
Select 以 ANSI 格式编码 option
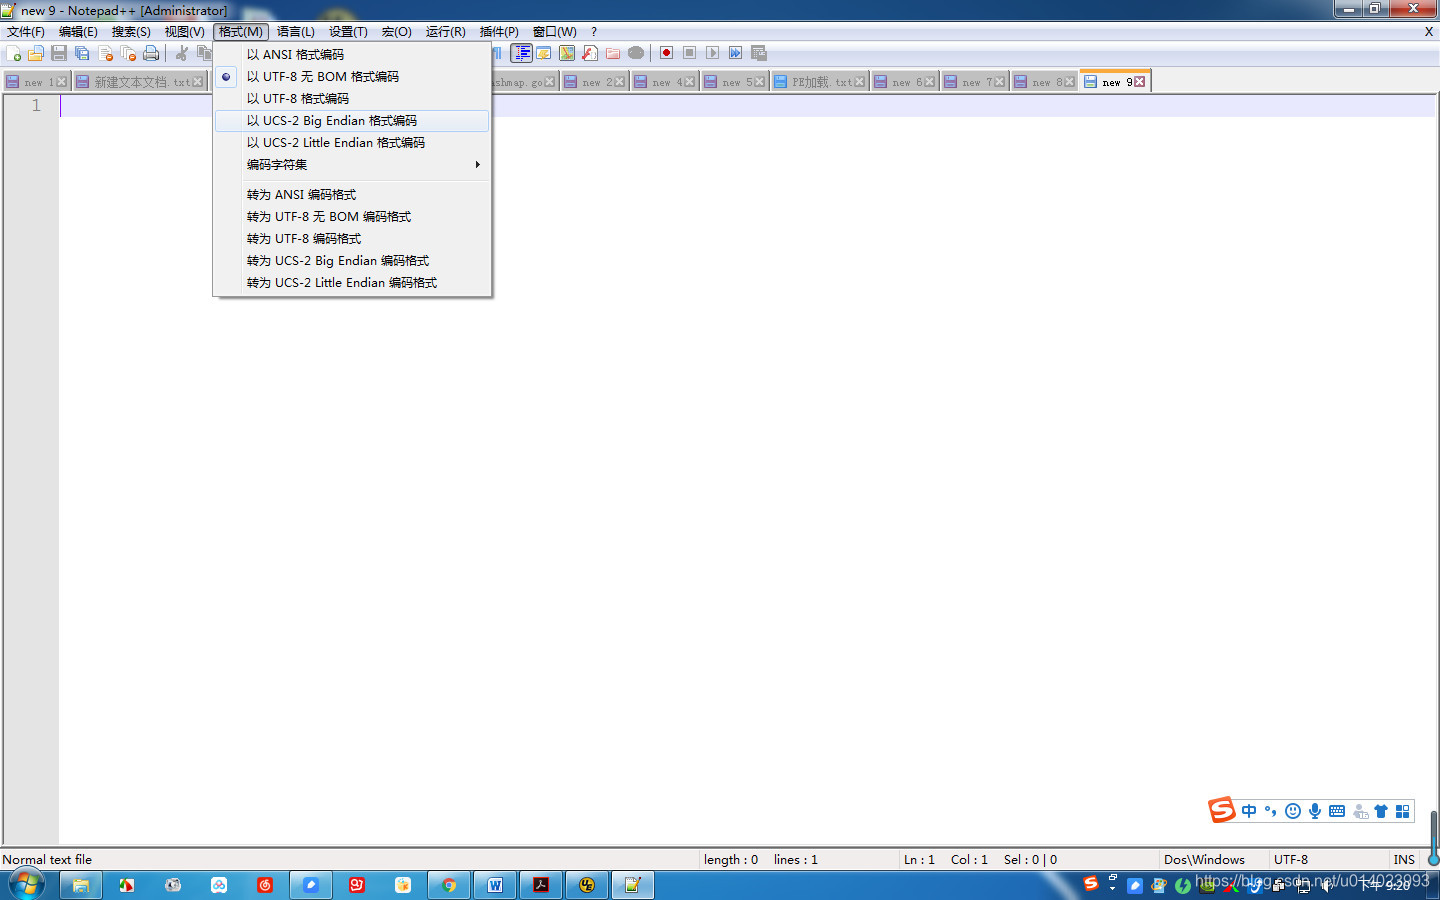tap(352, 54)
